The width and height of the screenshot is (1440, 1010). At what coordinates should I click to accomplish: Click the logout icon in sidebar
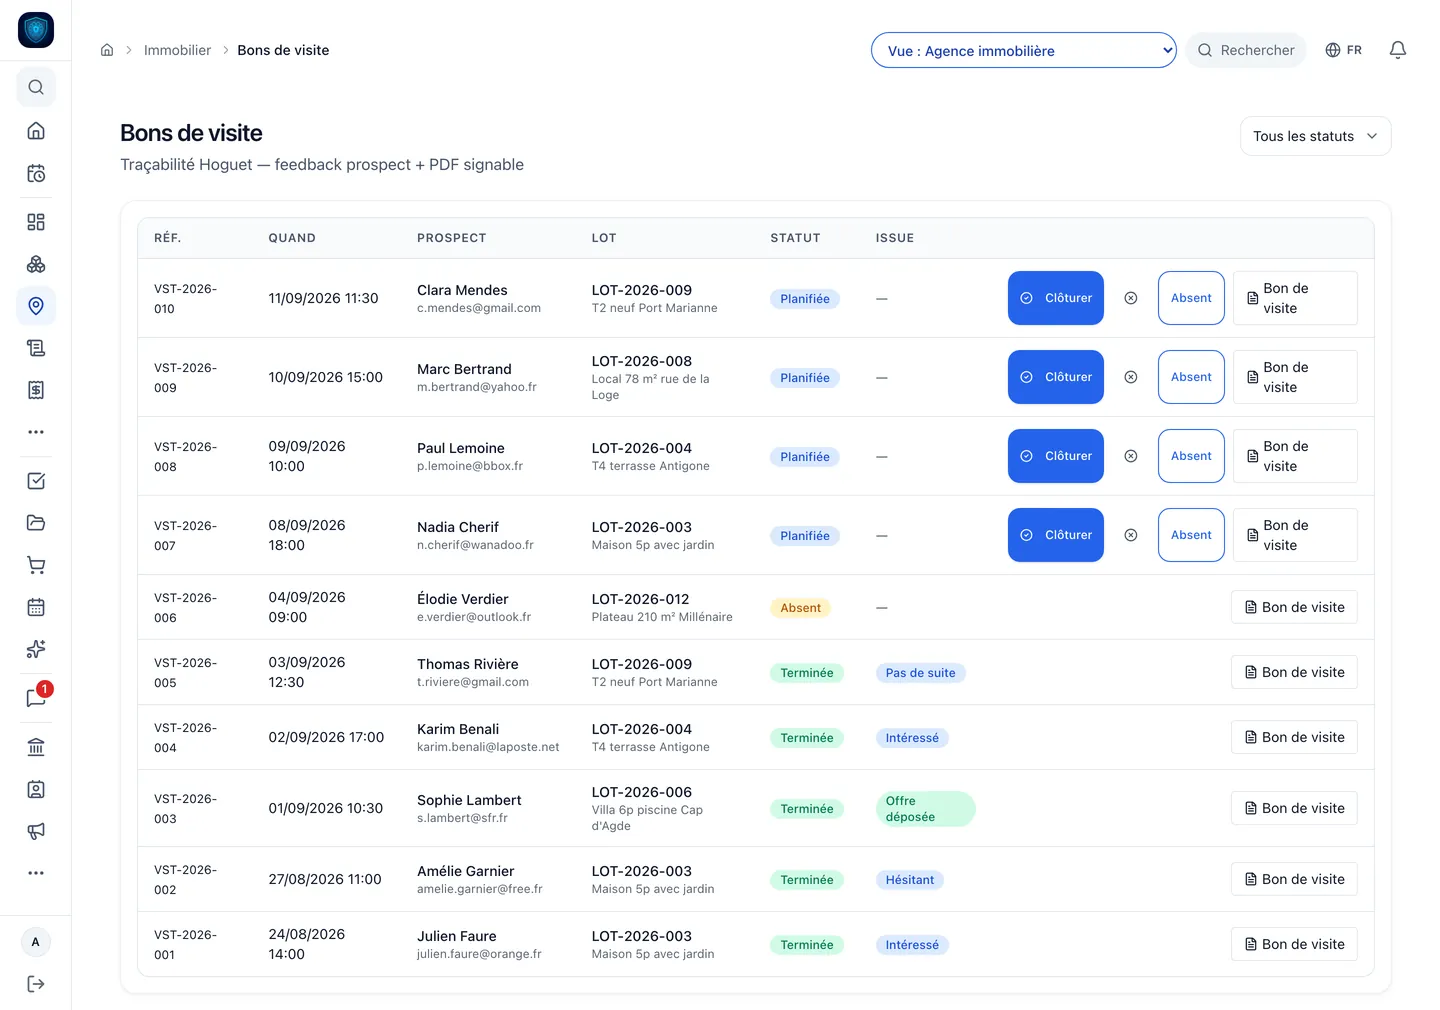coord(36,984)
